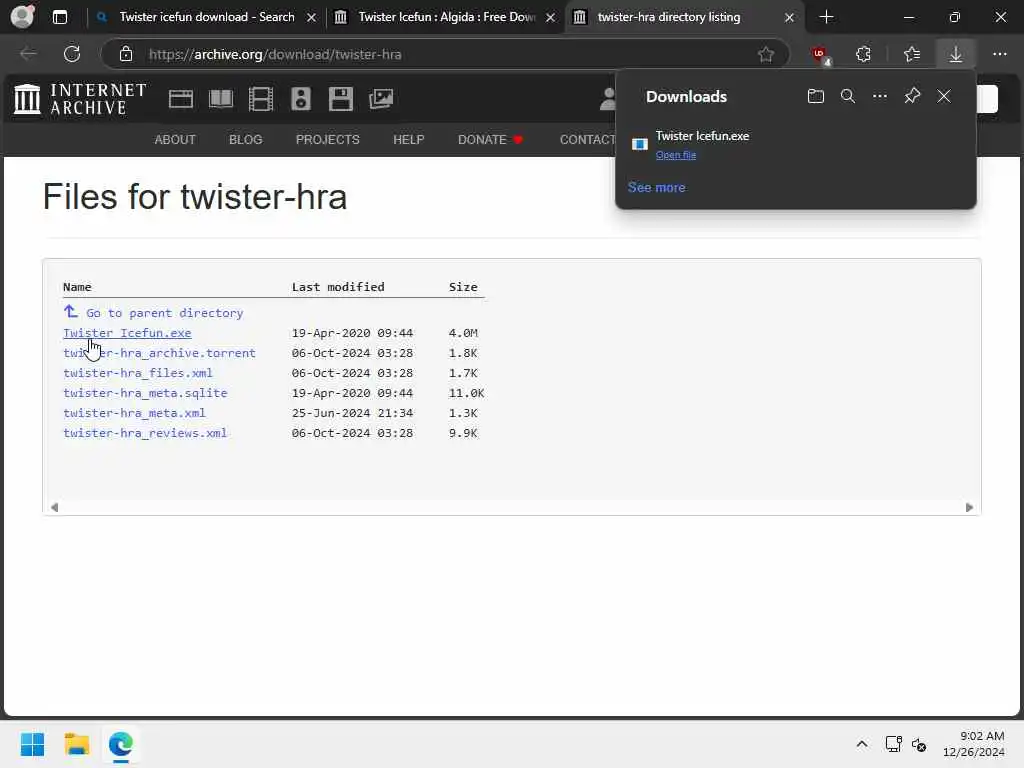Open the downloads folder icon
This screenshot has width=1024, height=768.
816,96
